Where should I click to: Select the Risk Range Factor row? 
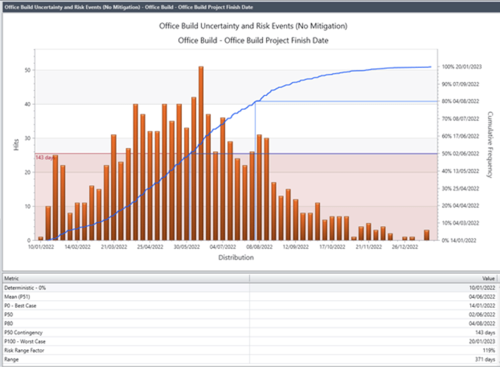(x=250, y=351)
